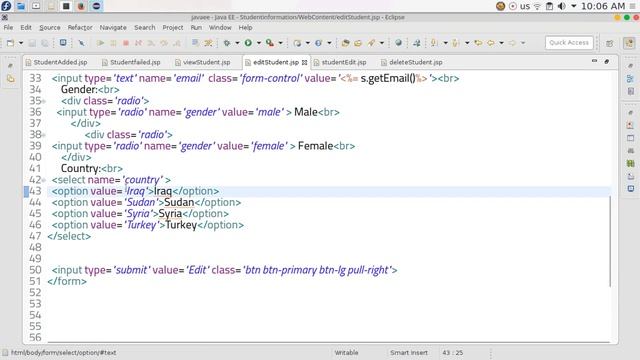The height and width of the screenshot is (360, 640).
Task: Click the New file toolbar icon
Action: click(11, 43)
